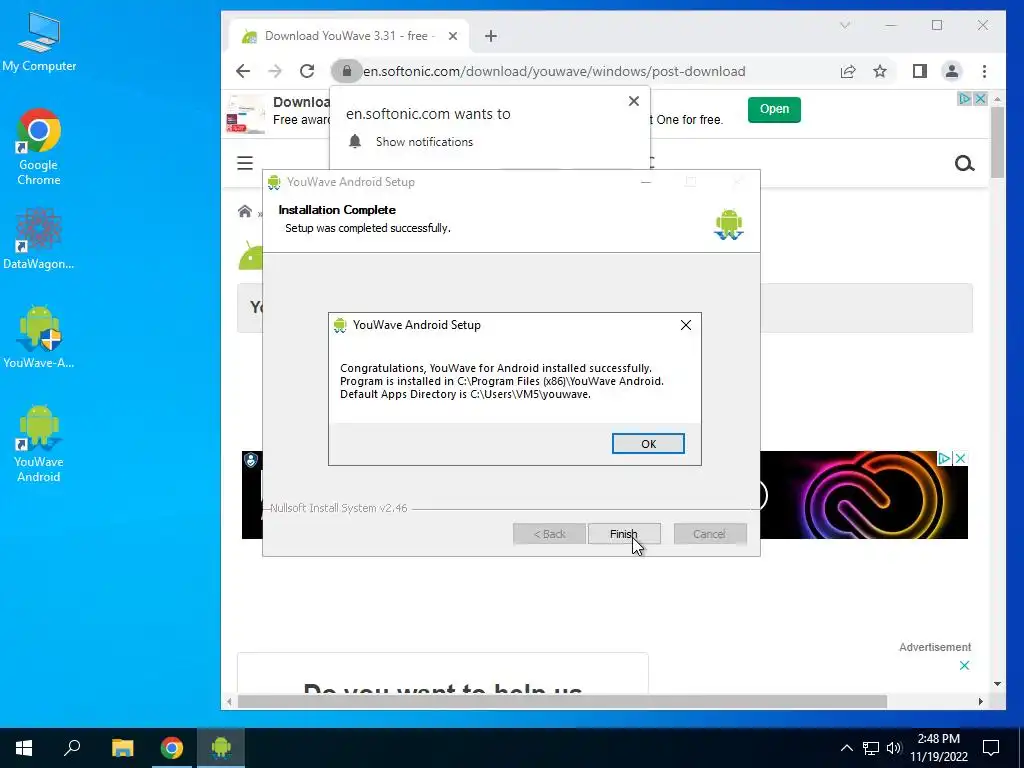Open Chrome tab search chevron

(844, 25)
